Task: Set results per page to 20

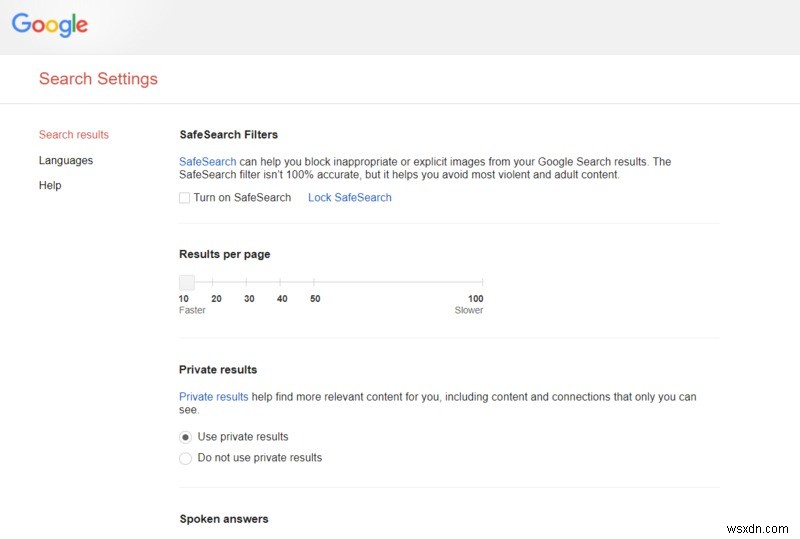Action: 216,284
